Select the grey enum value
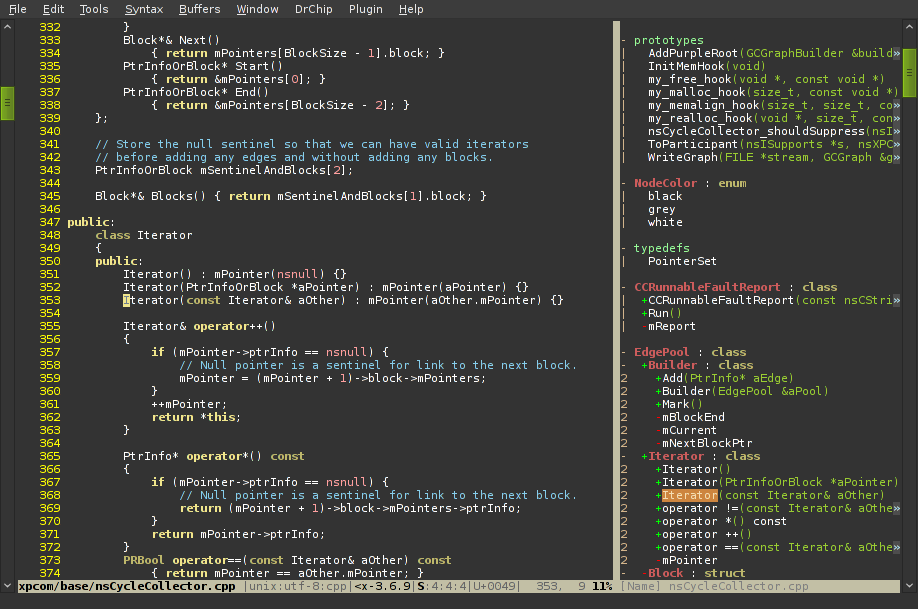This screenshot has height=609, width=918. click(x=661, y=209)
